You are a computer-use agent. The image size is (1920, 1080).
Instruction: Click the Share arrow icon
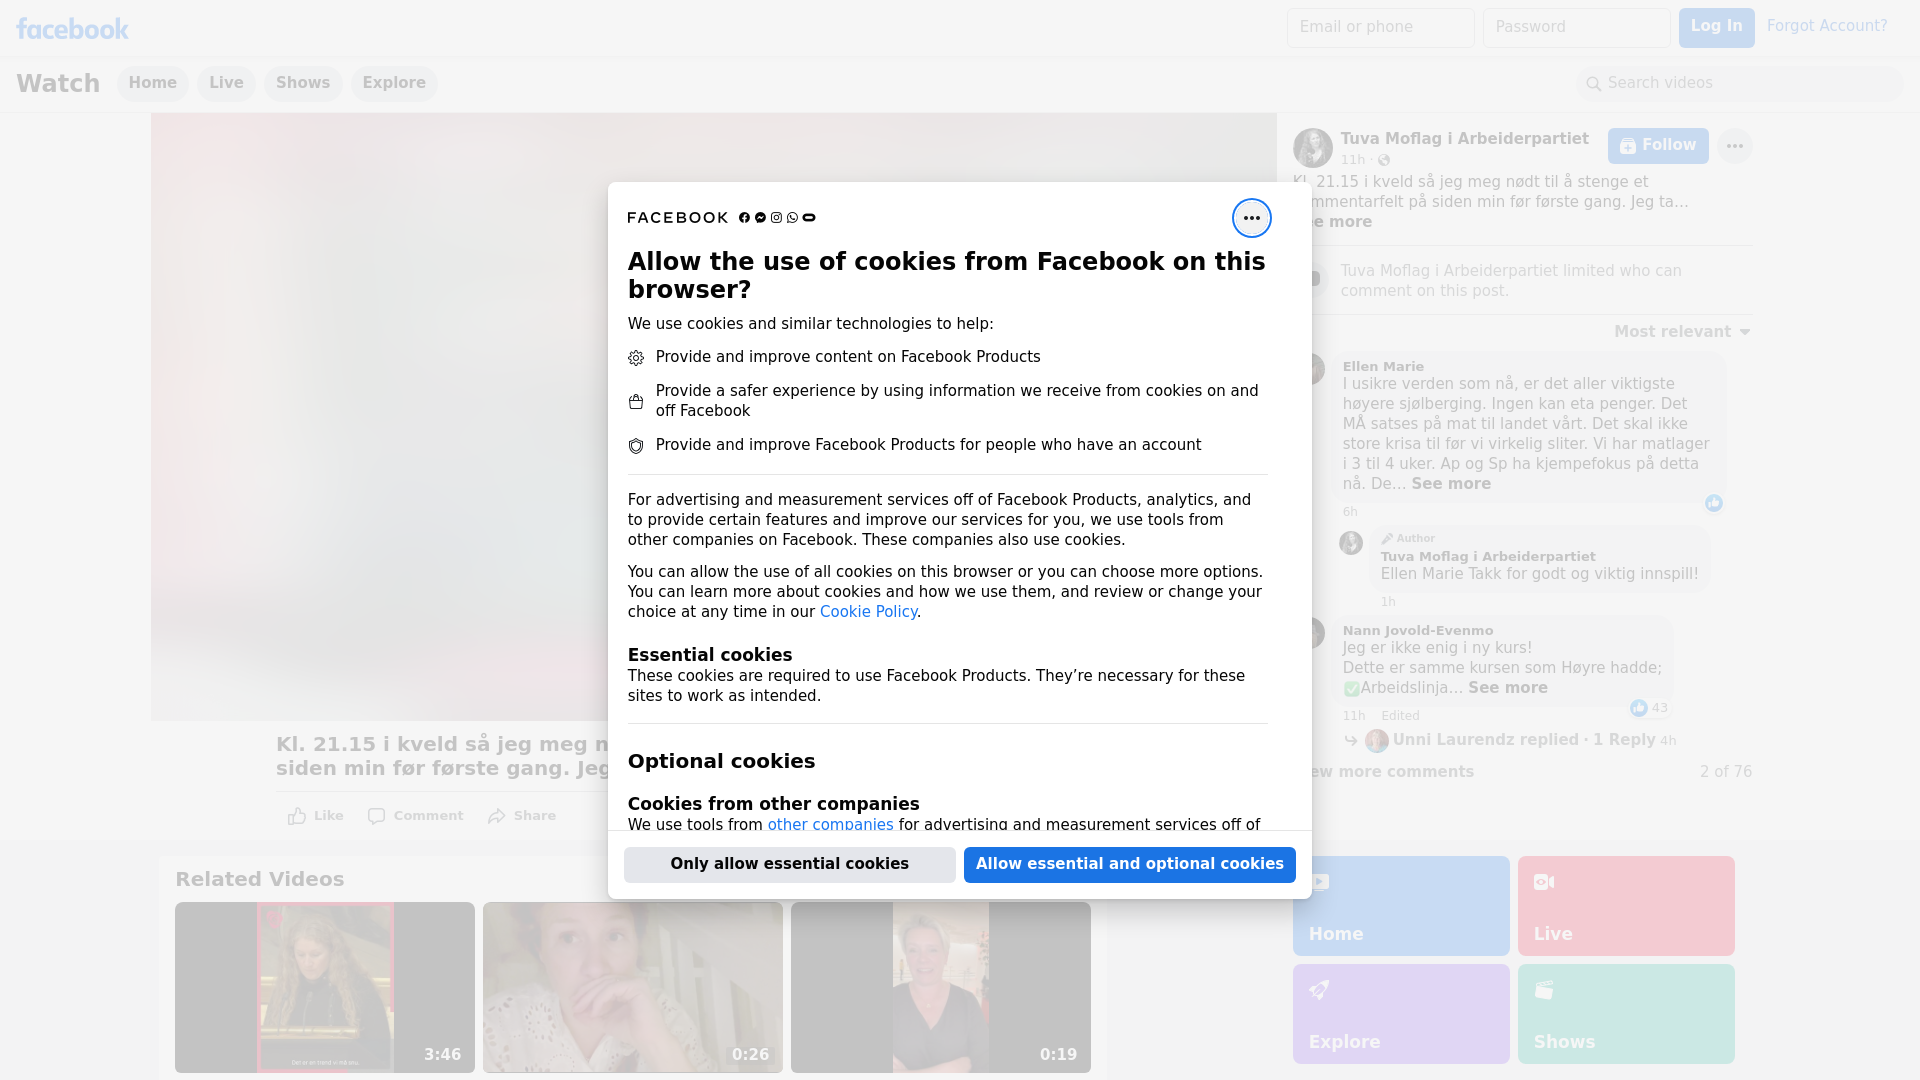pos(497,816)
